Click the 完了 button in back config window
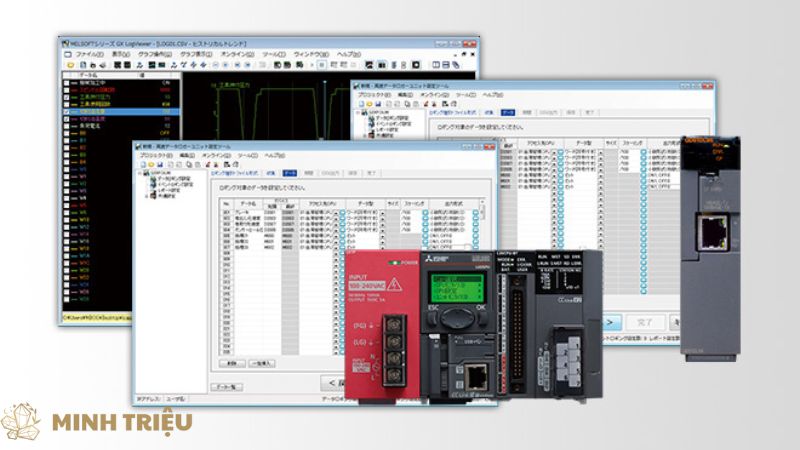Image resolution: width=800 pixels, height=450 pixels. coord(647,322)
